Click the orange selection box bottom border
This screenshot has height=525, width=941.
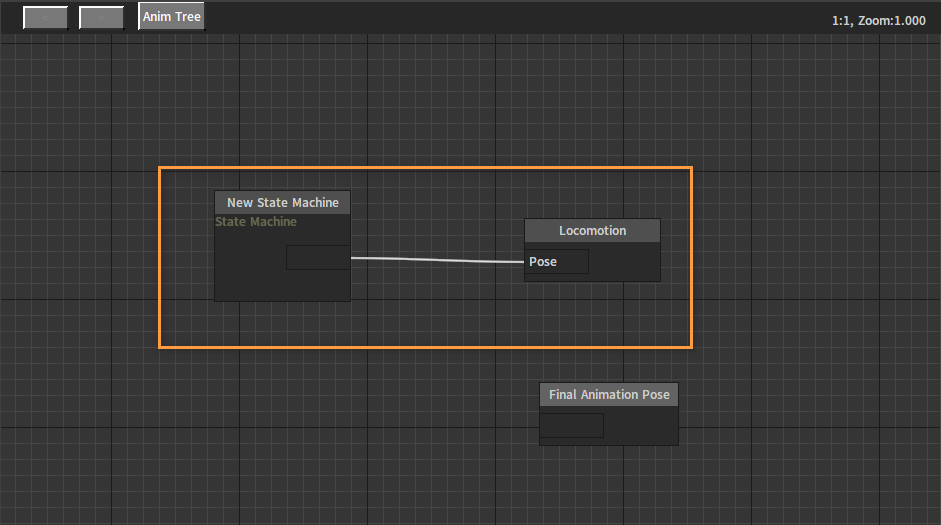[425, 347]
